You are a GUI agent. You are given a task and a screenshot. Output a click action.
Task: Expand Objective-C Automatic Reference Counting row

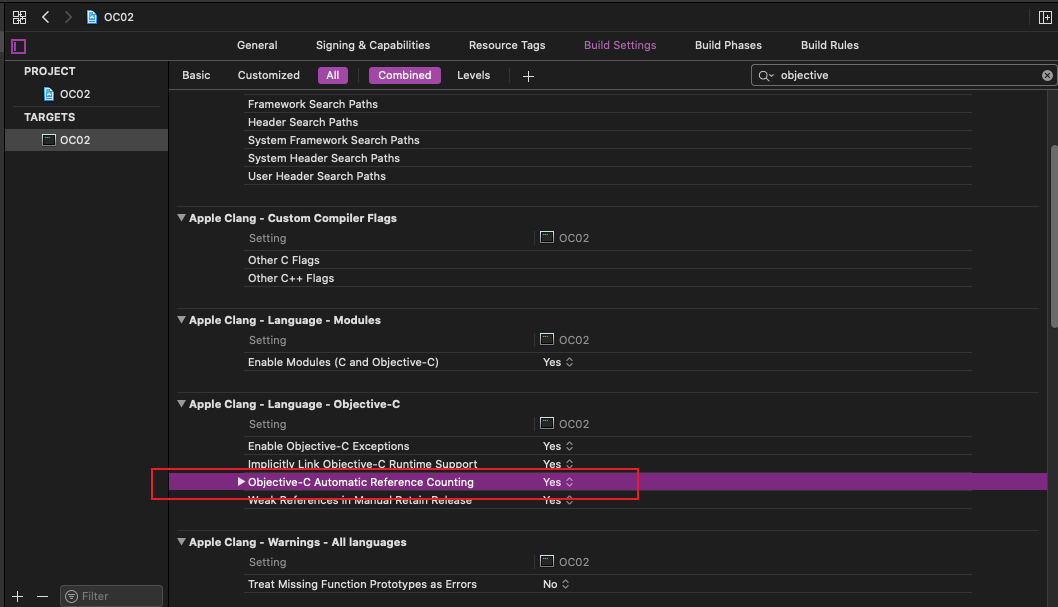click(241, 482)
